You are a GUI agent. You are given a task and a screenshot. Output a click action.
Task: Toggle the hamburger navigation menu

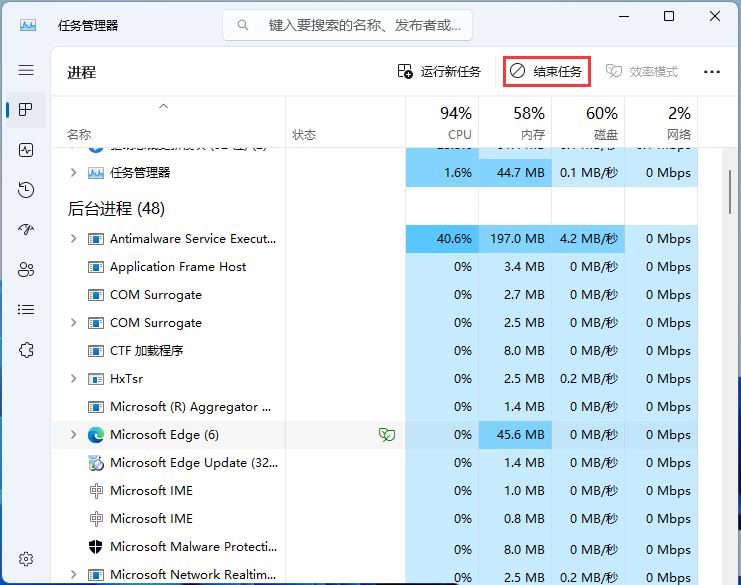click(26, 70)
